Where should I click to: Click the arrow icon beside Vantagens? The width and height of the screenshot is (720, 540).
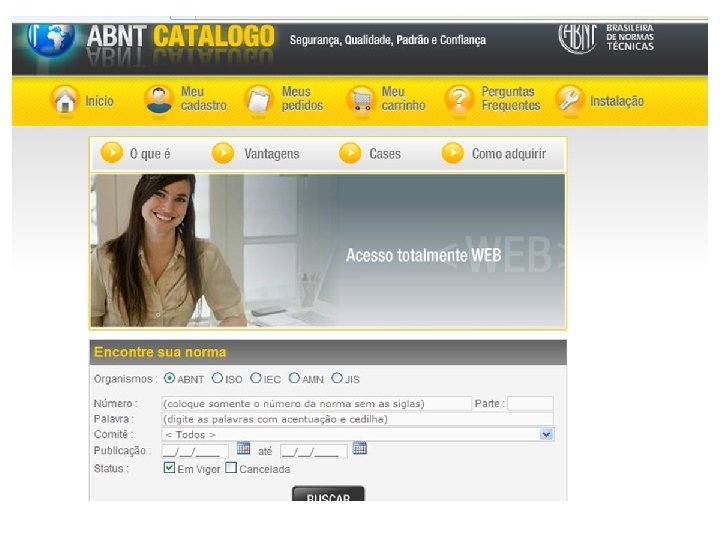[x=223, y=152]
